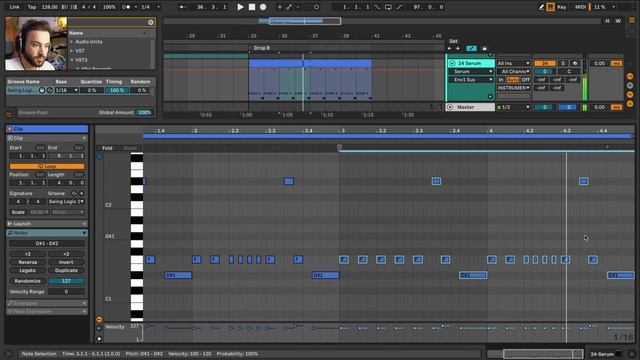Jump to next locator arrow
The image size is (640, 360).
coord(457,49)
